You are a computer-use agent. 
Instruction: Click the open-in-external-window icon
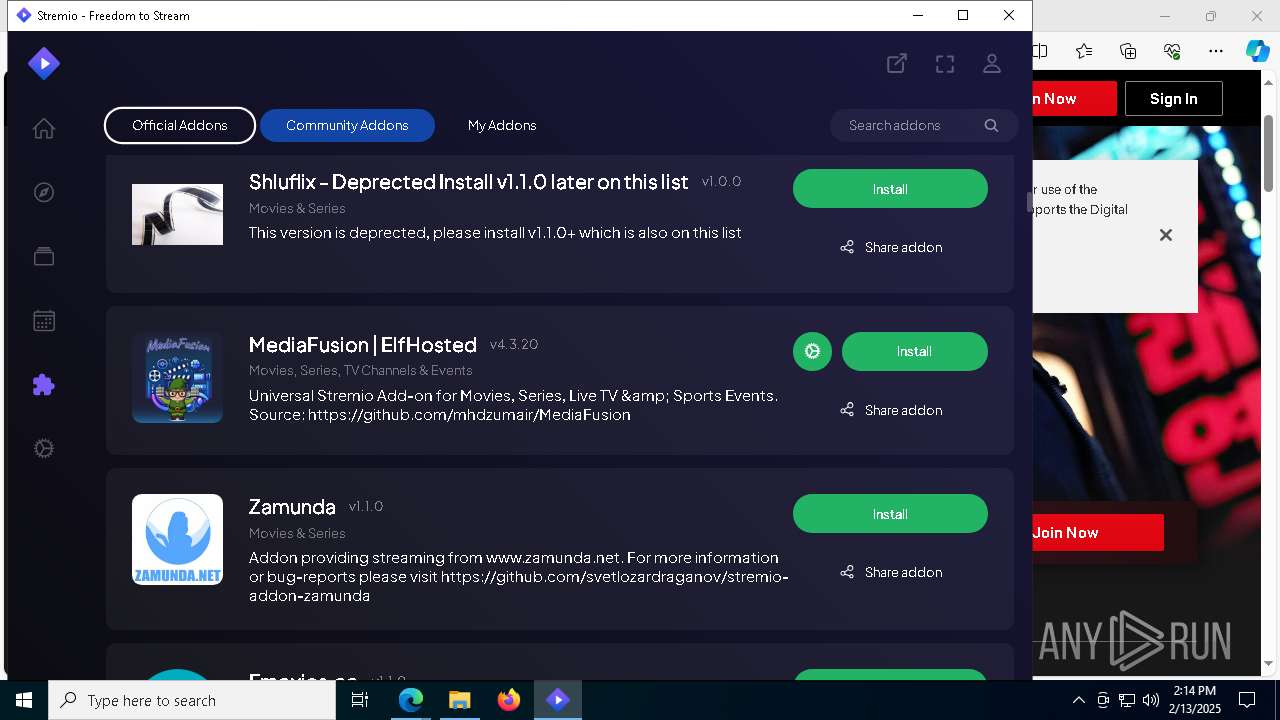[897, 64]
